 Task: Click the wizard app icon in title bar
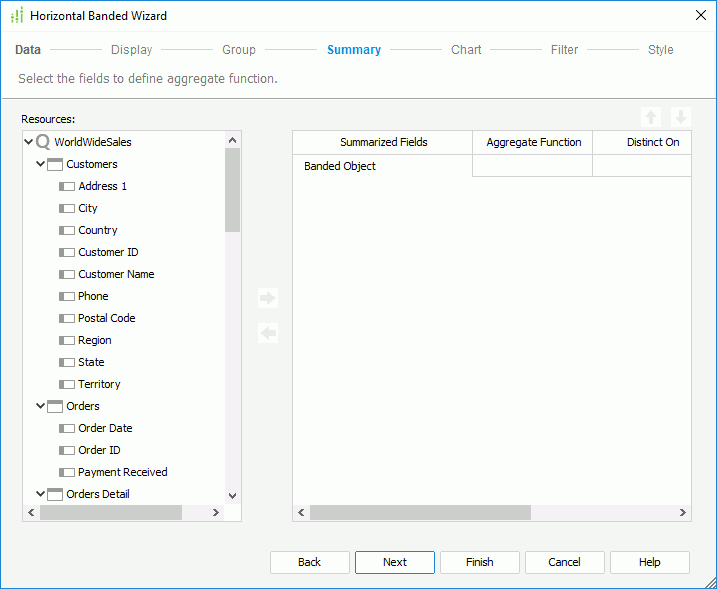[17, 16]
